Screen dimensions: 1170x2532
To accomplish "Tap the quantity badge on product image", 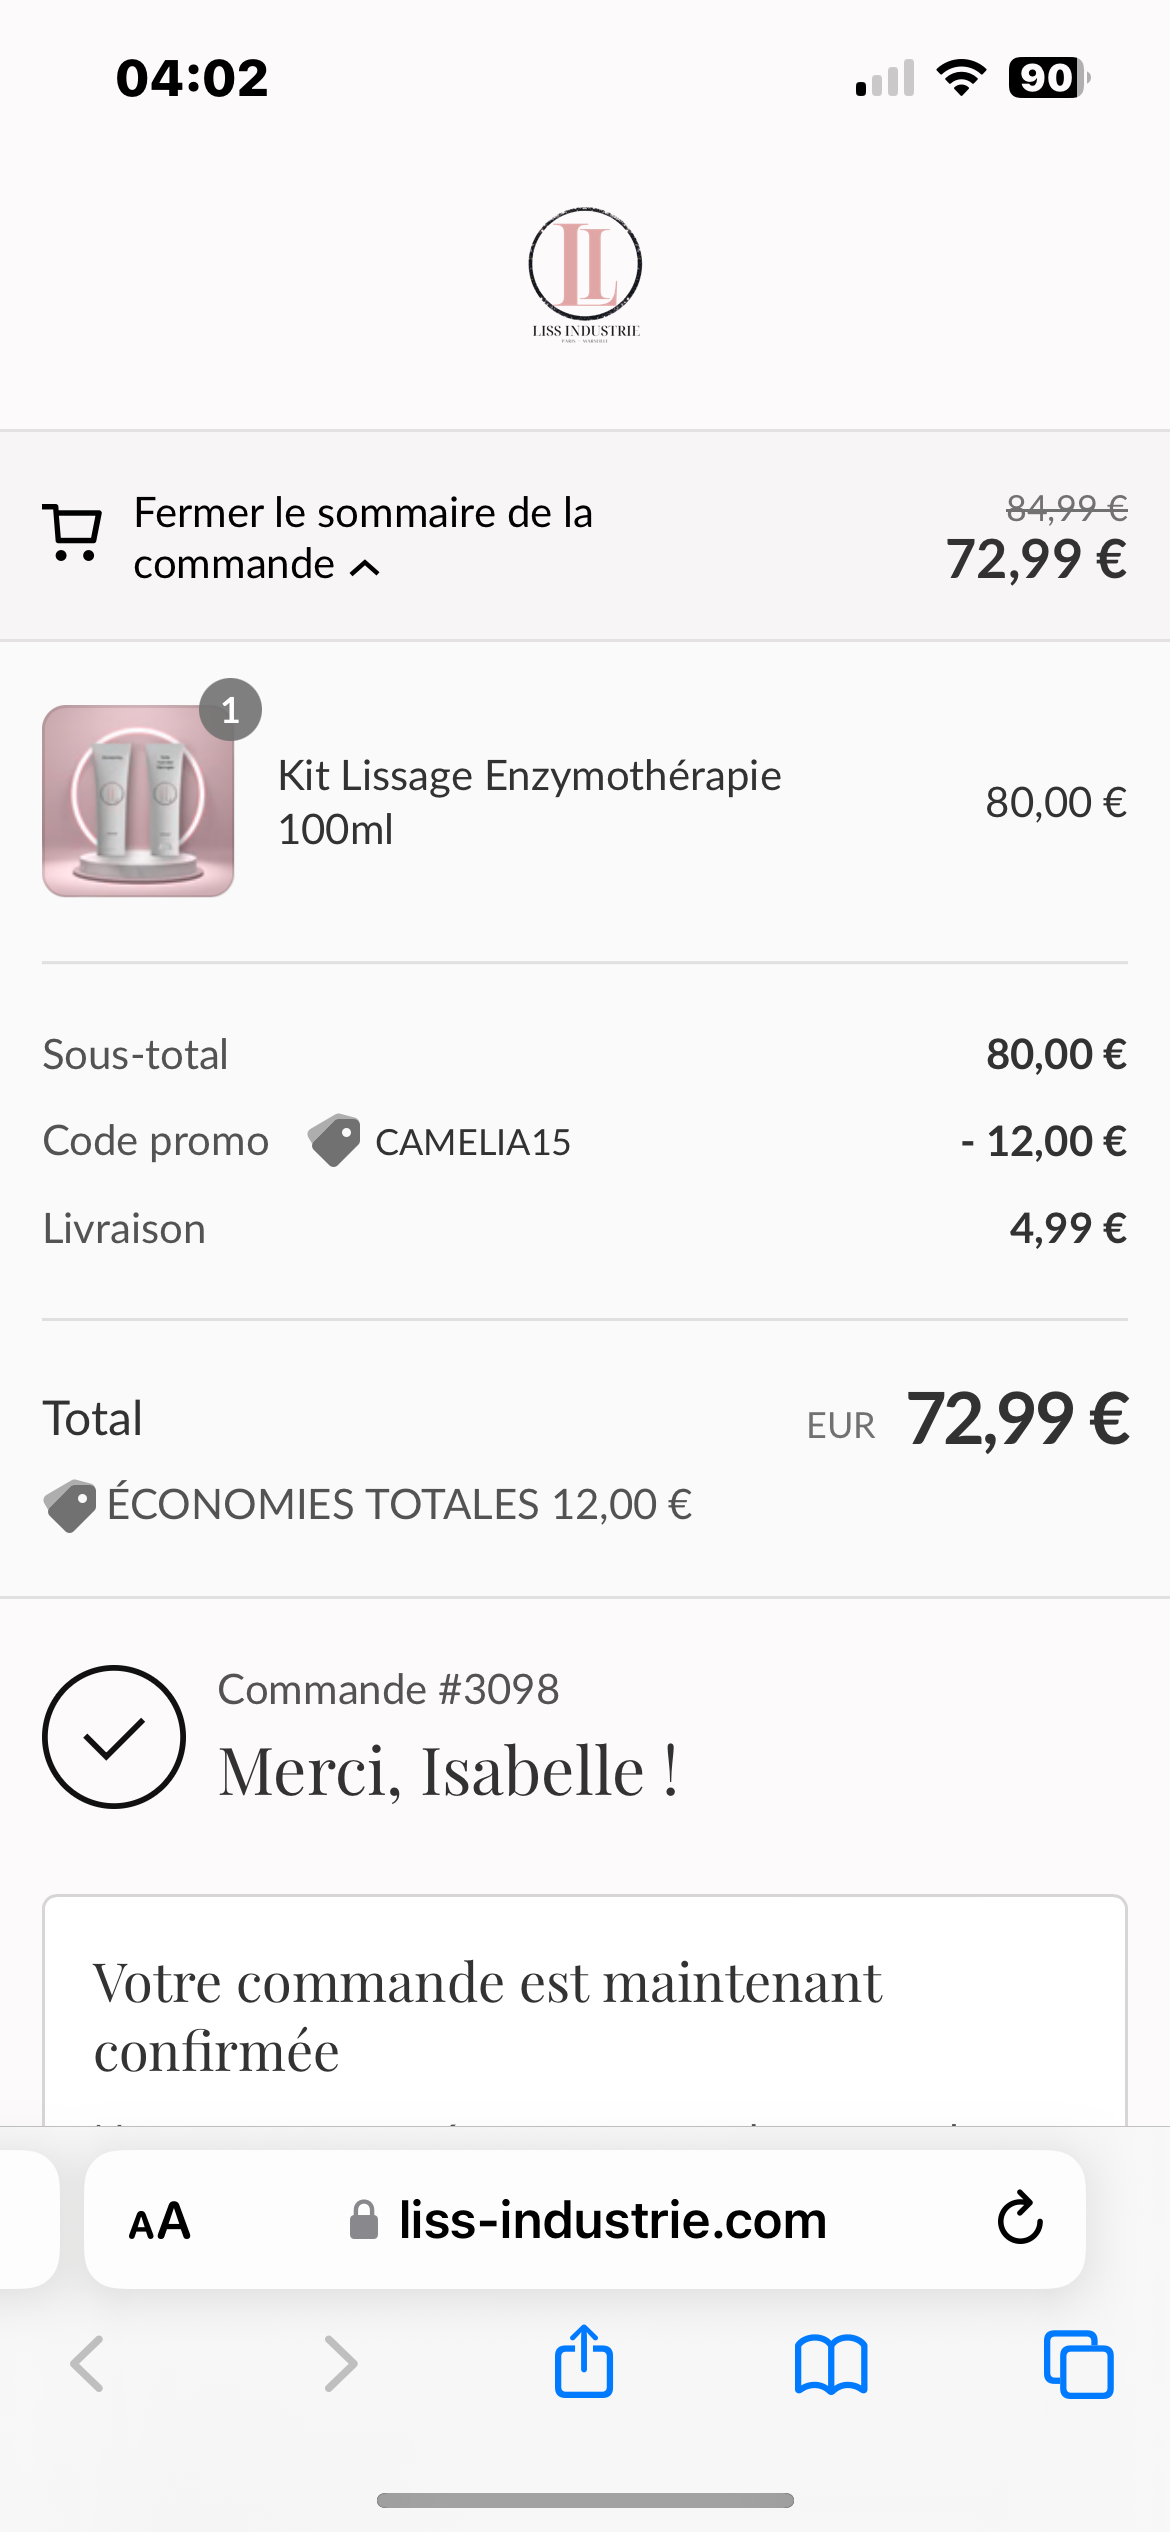I will (x=230, y=710).
